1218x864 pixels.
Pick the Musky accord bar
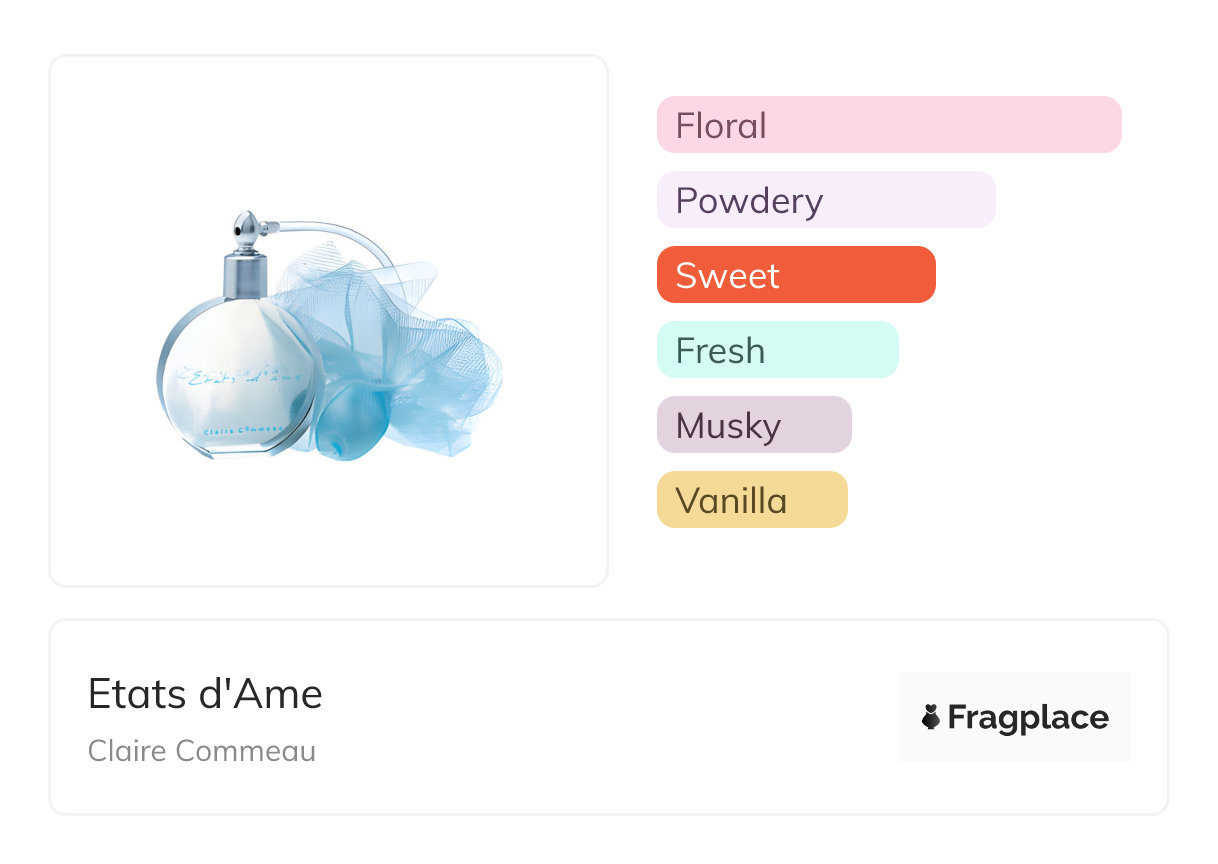753,425
